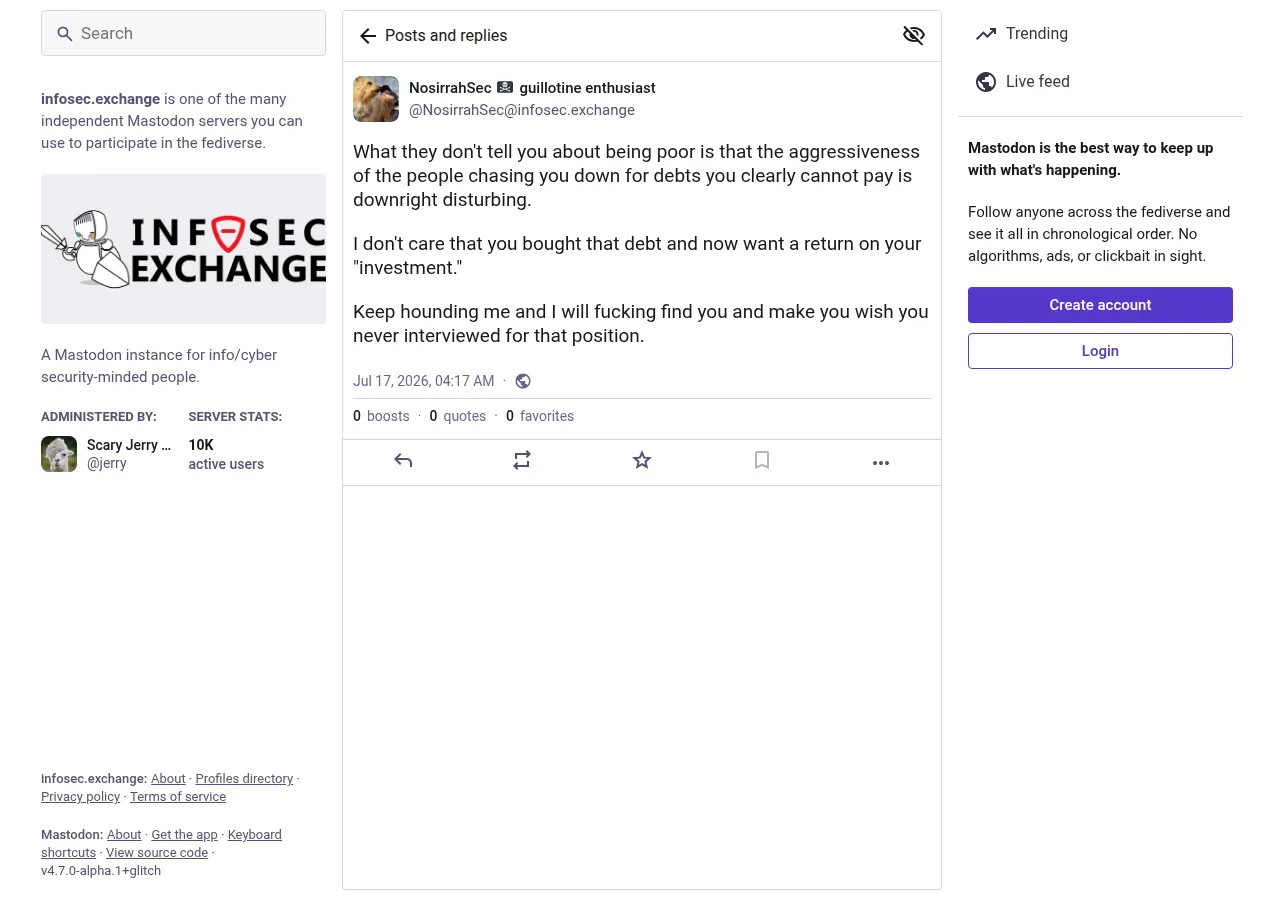
Task: Open Scary Jerry's admin avatar
Action: click(59, 454)
